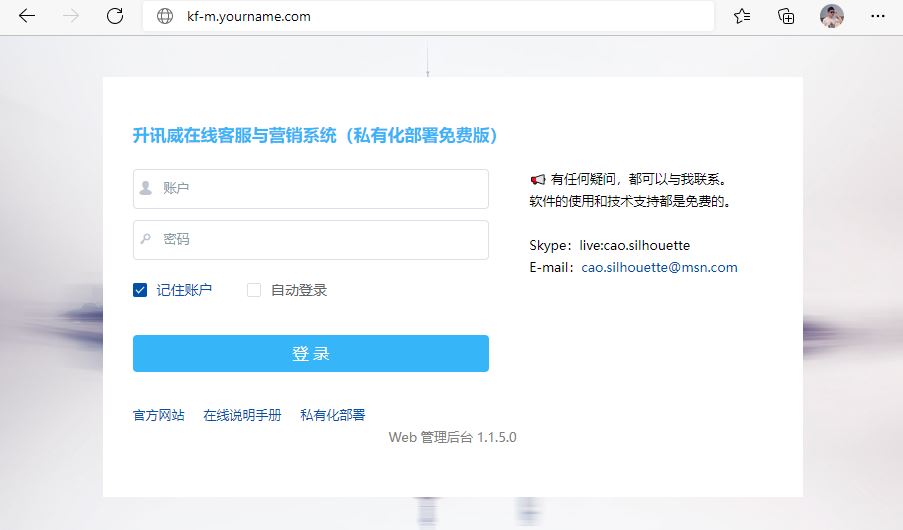Click the 升讯威在线客服与营销系统 title
Screen dimensions: 903x530
coord(315,135)
